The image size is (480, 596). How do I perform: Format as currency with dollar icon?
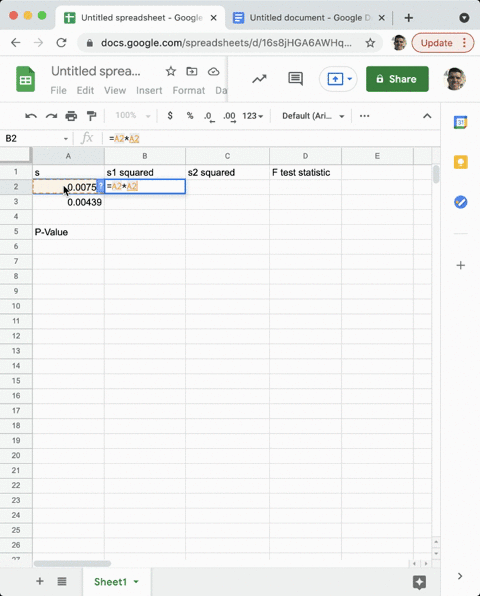coord(170,116)
